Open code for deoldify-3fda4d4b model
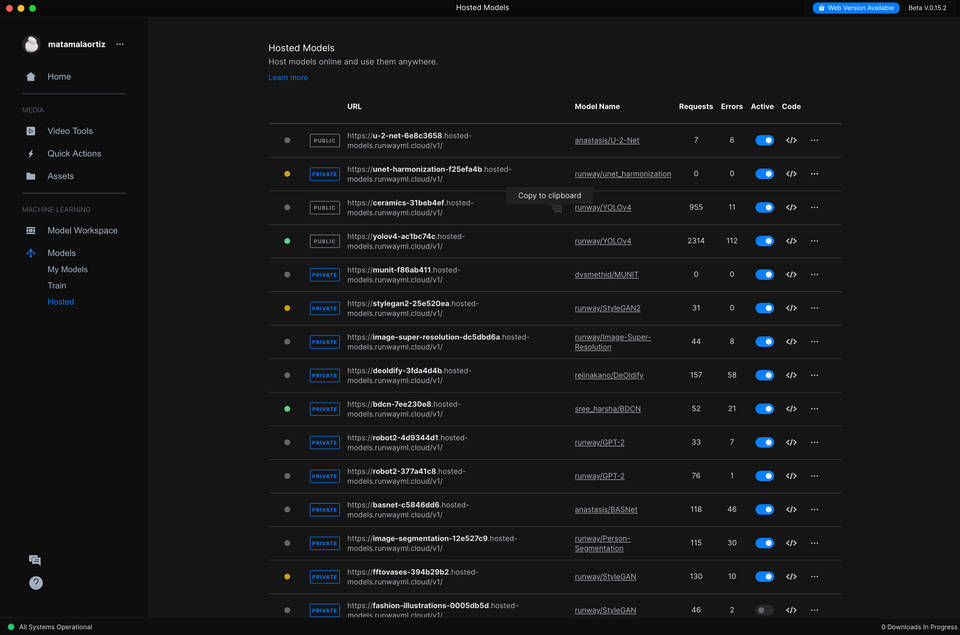Image resolution: width=960 pixels, height=635 pixels. pyautogui.click(x=791, y=375)
